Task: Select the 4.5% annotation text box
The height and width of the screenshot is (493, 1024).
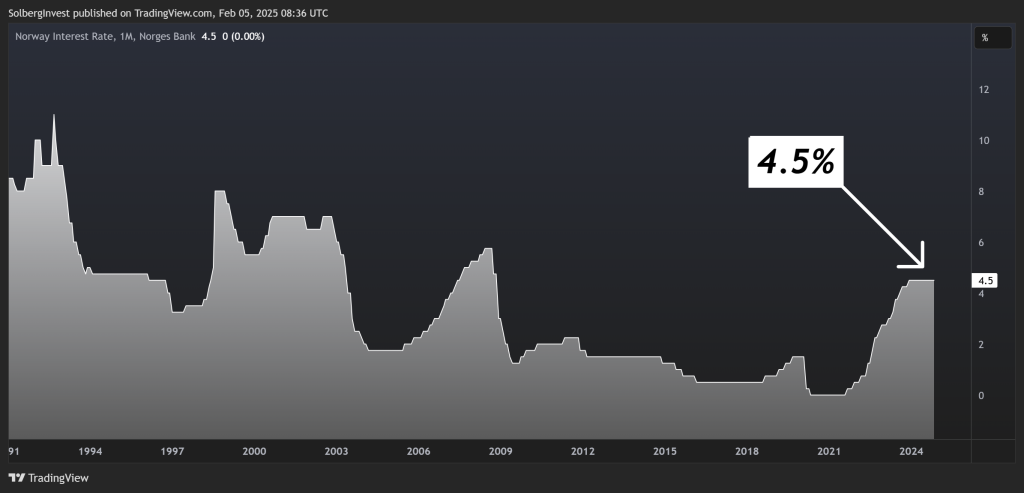Action: [795, 161]
